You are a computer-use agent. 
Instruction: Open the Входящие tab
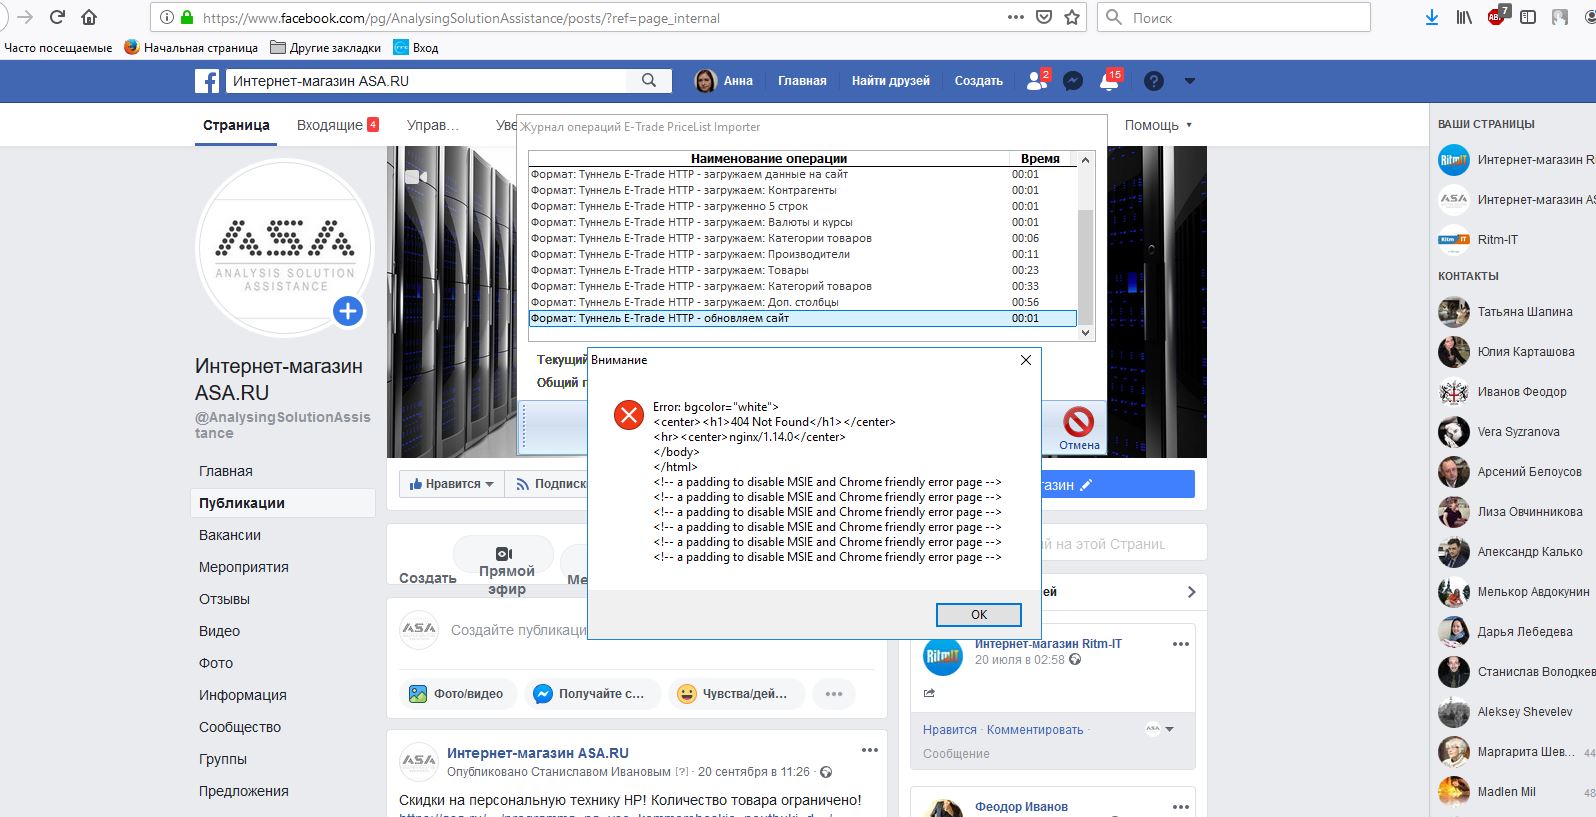pos(338,125)
